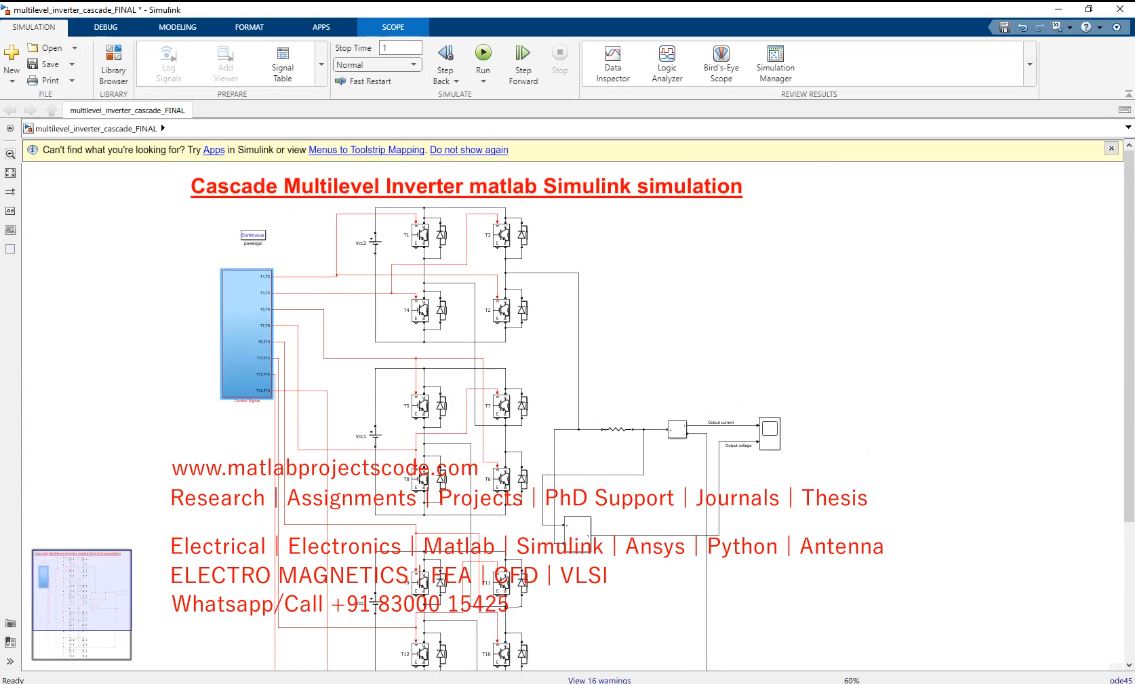Expand the Review Results gallery

click(x=1029, y=64)
